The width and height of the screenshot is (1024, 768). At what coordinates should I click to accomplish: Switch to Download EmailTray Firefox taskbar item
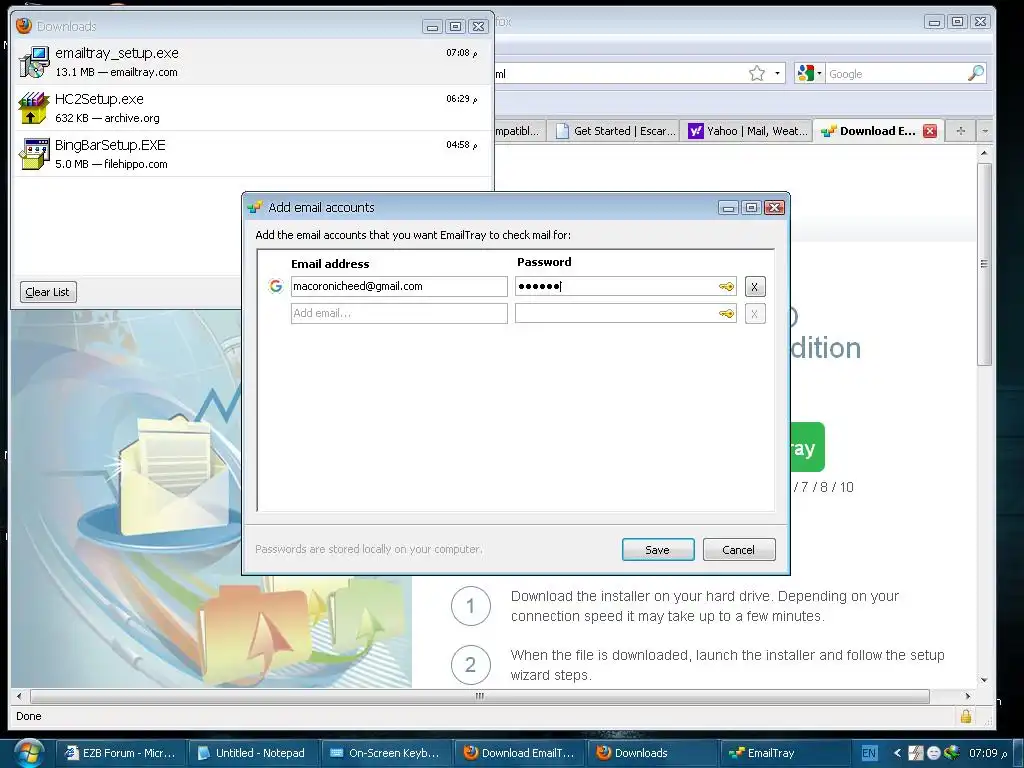pos(519,753)
